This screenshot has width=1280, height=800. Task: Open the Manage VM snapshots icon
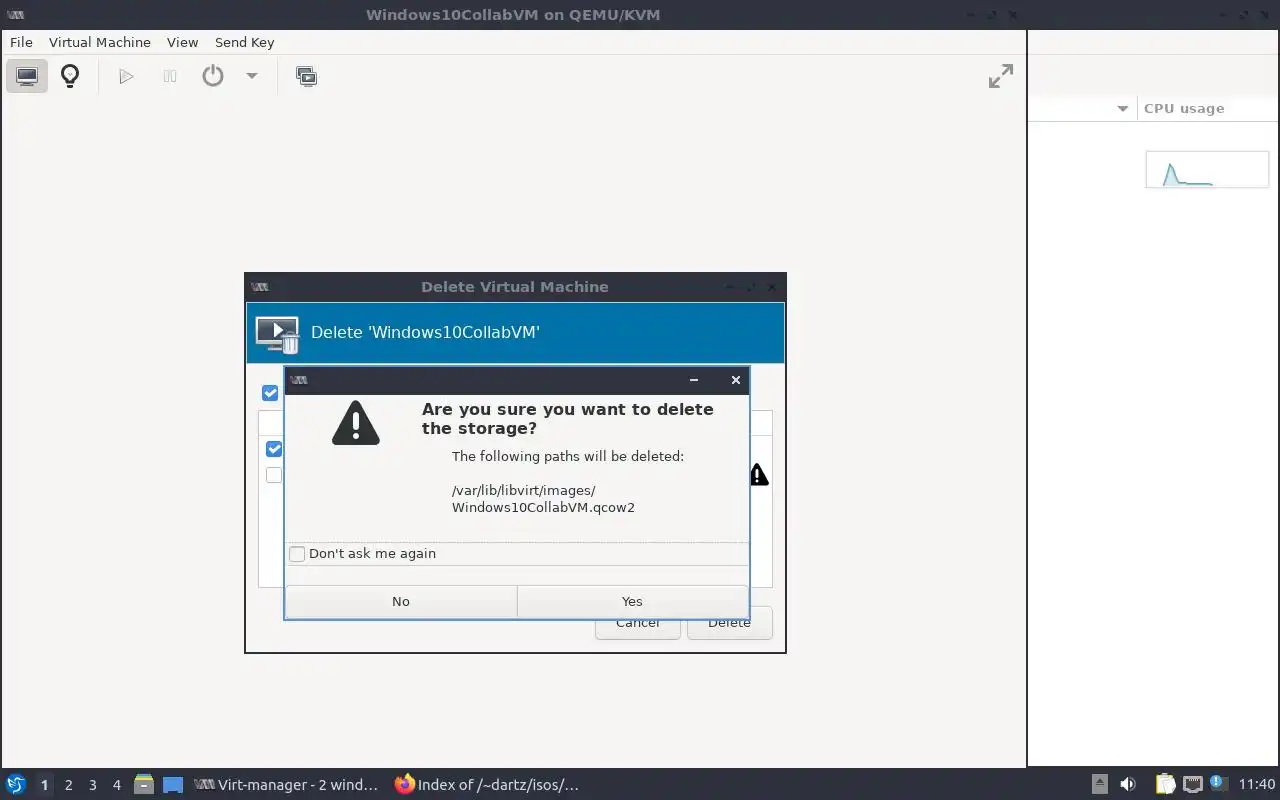307,76
